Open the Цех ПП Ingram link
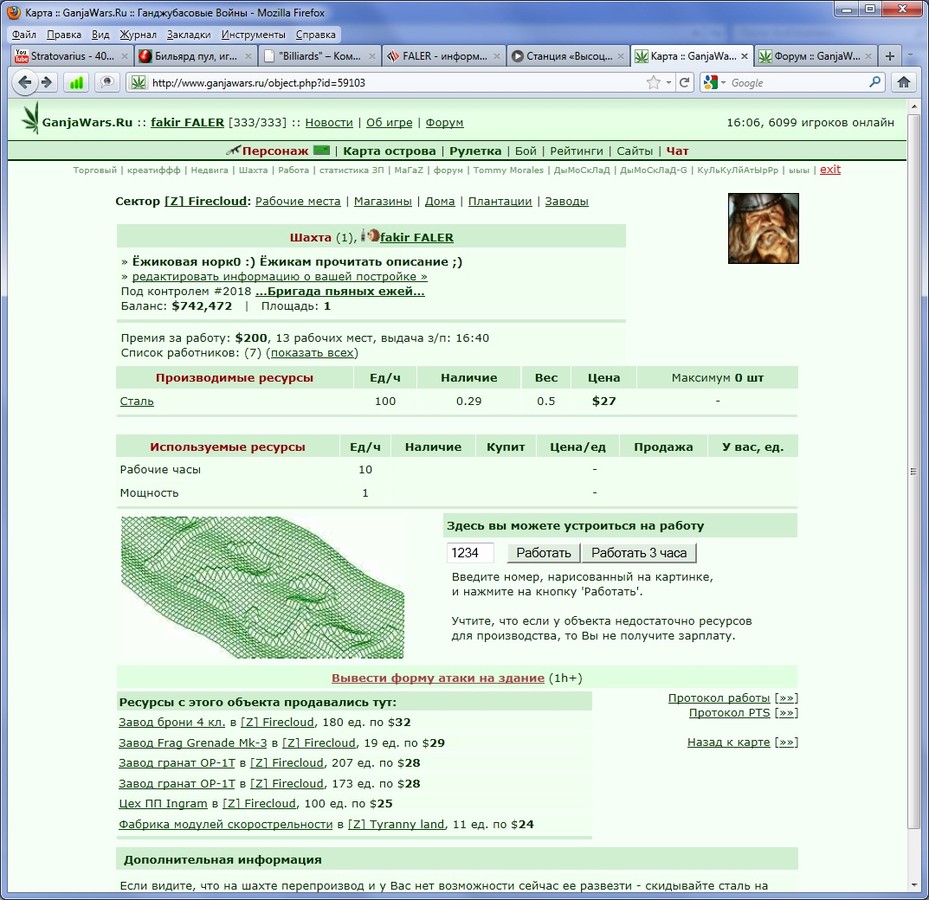 pos(163,803)
